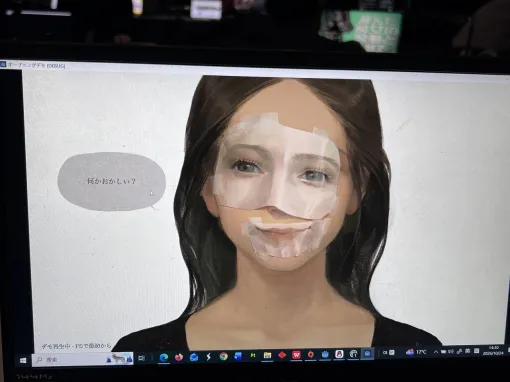Open the Windows Start menu
Viewport: 510px width, 382px height.
coord(23,360)
